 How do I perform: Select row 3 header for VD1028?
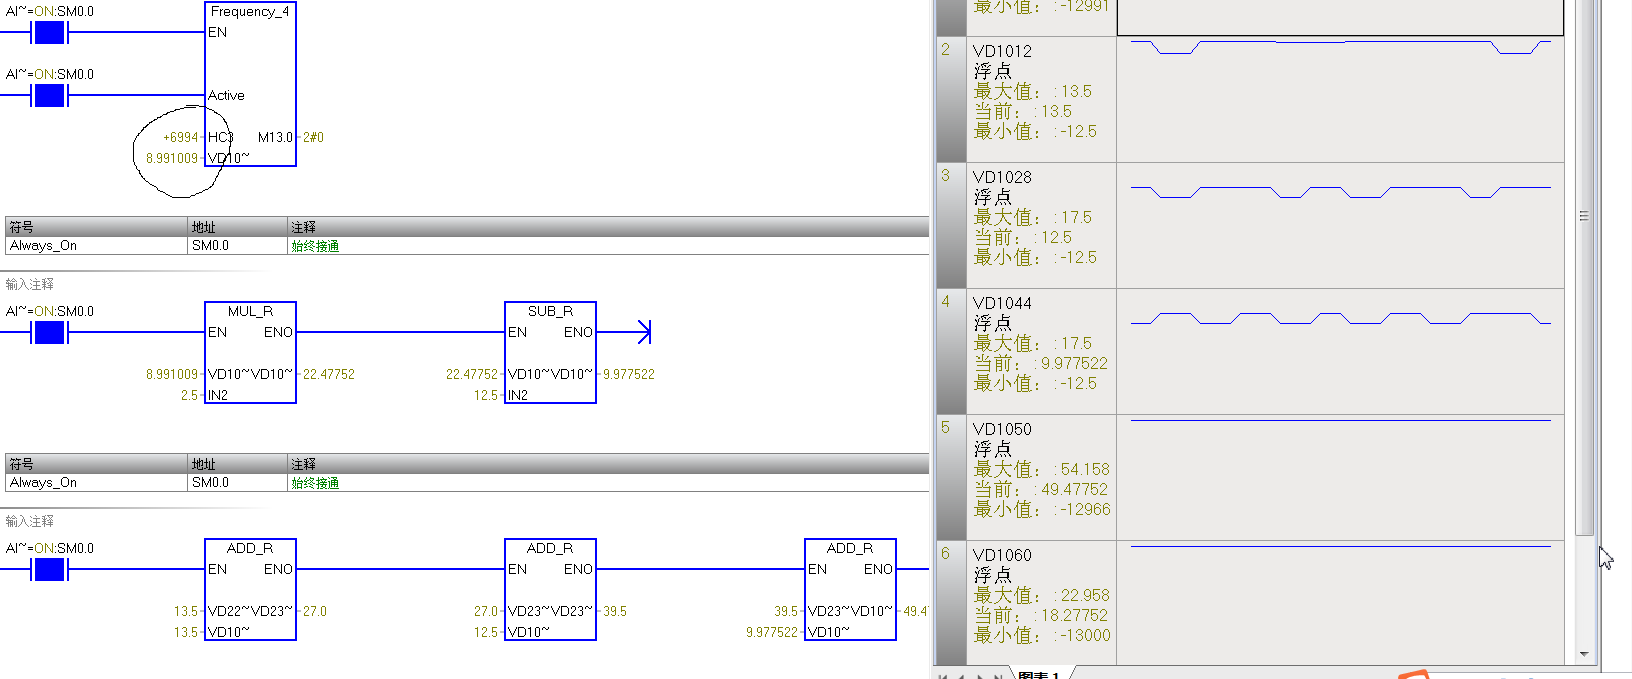[951, 225]
